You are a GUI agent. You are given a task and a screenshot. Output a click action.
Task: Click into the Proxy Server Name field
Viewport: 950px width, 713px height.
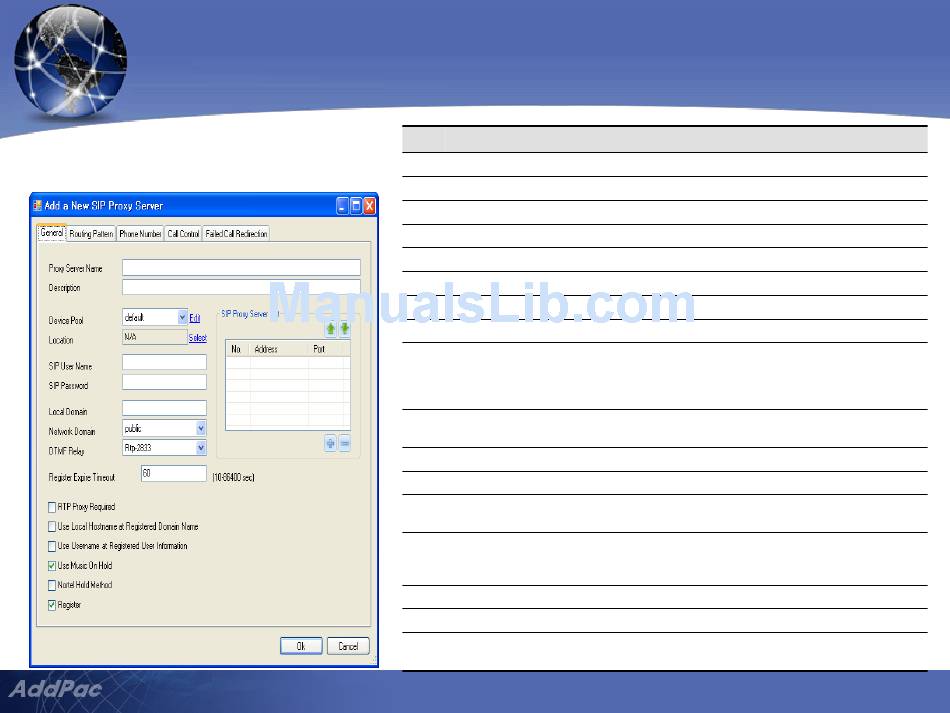point(240,268)
